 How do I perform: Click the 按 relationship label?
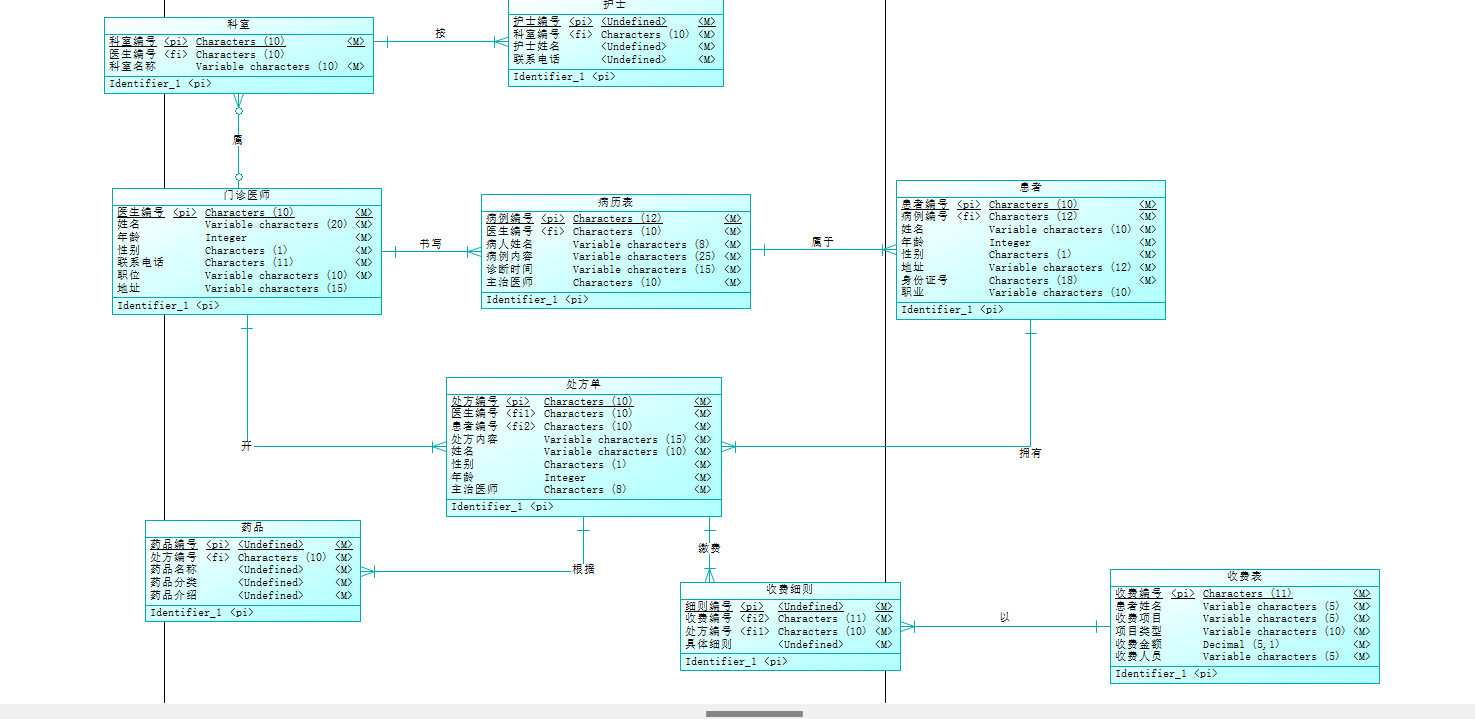coord(440,33)
